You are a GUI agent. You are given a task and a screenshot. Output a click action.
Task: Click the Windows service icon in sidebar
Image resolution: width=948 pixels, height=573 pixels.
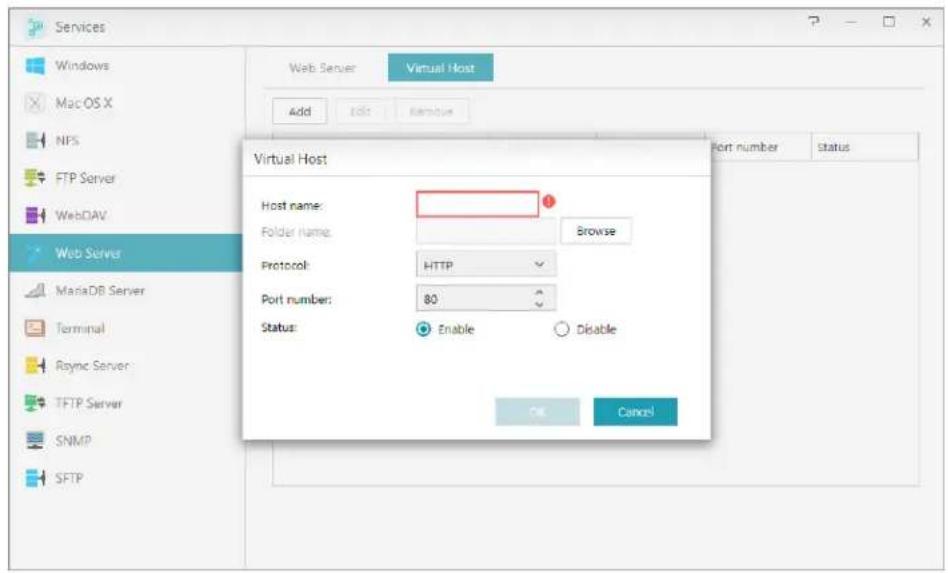coord(35,66)
